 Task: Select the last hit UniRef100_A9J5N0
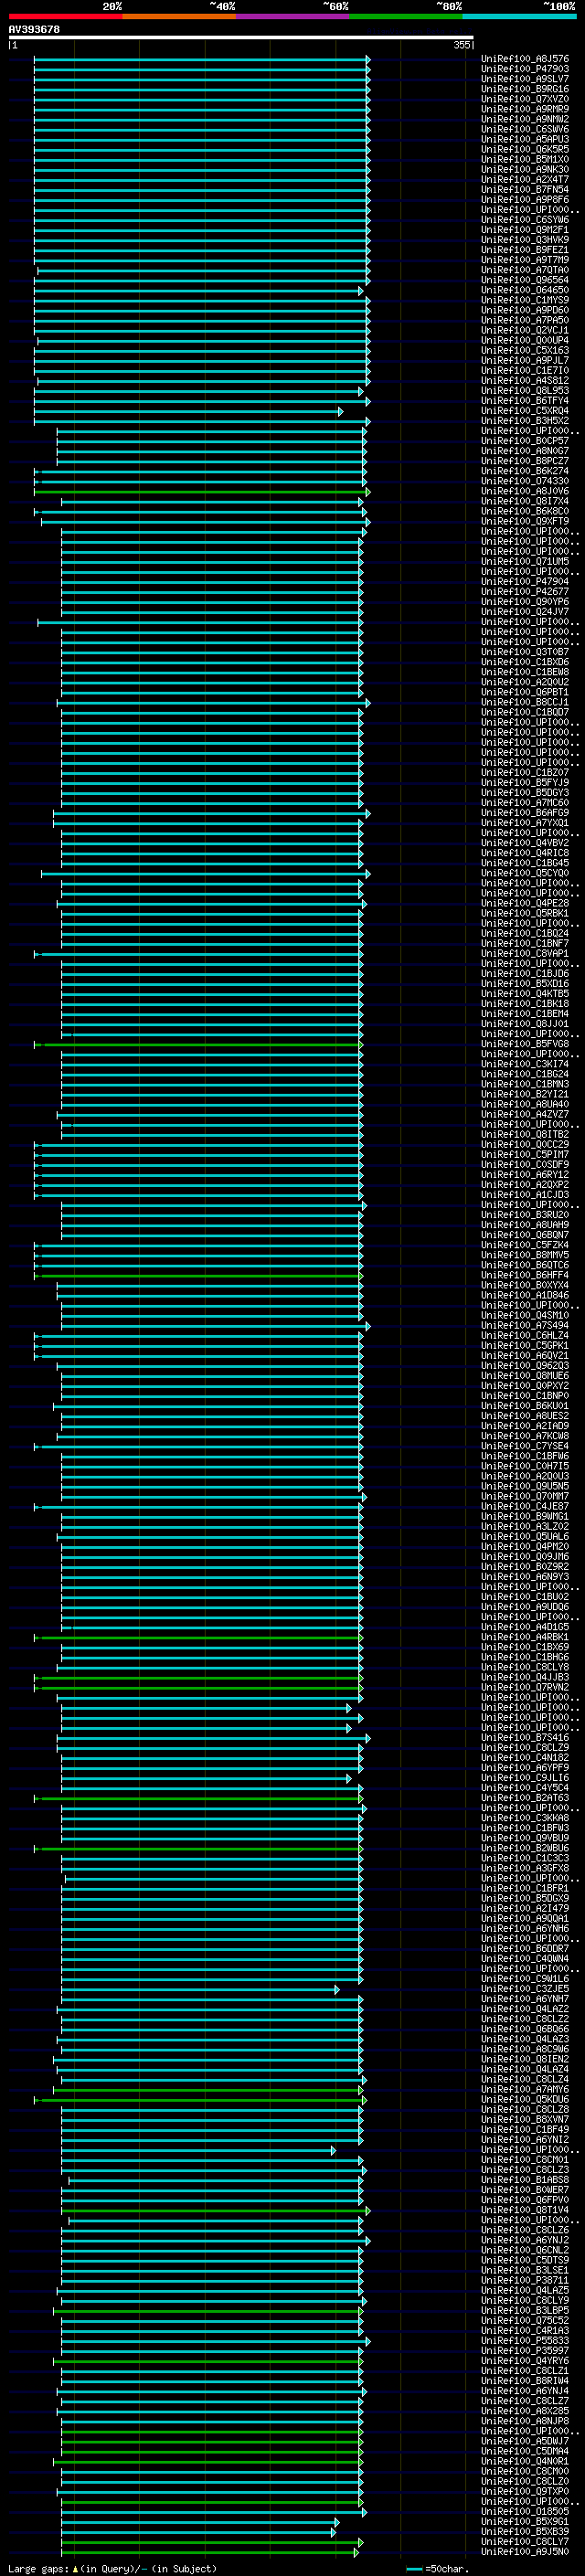[525, 2551]
